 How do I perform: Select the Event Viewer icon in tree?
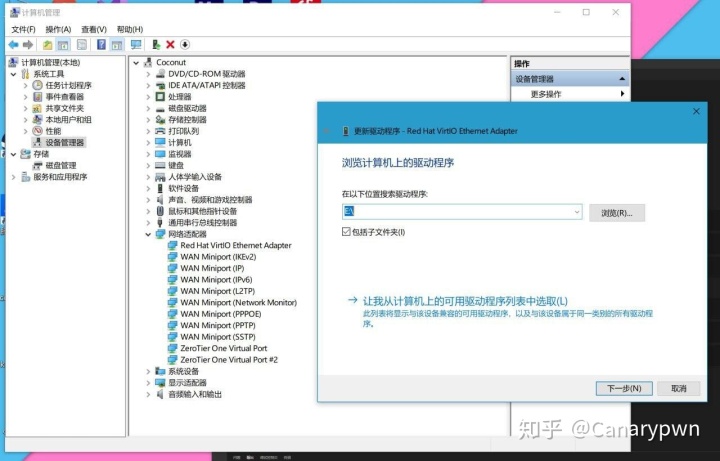pyautogui.click(x=38, y=97)
